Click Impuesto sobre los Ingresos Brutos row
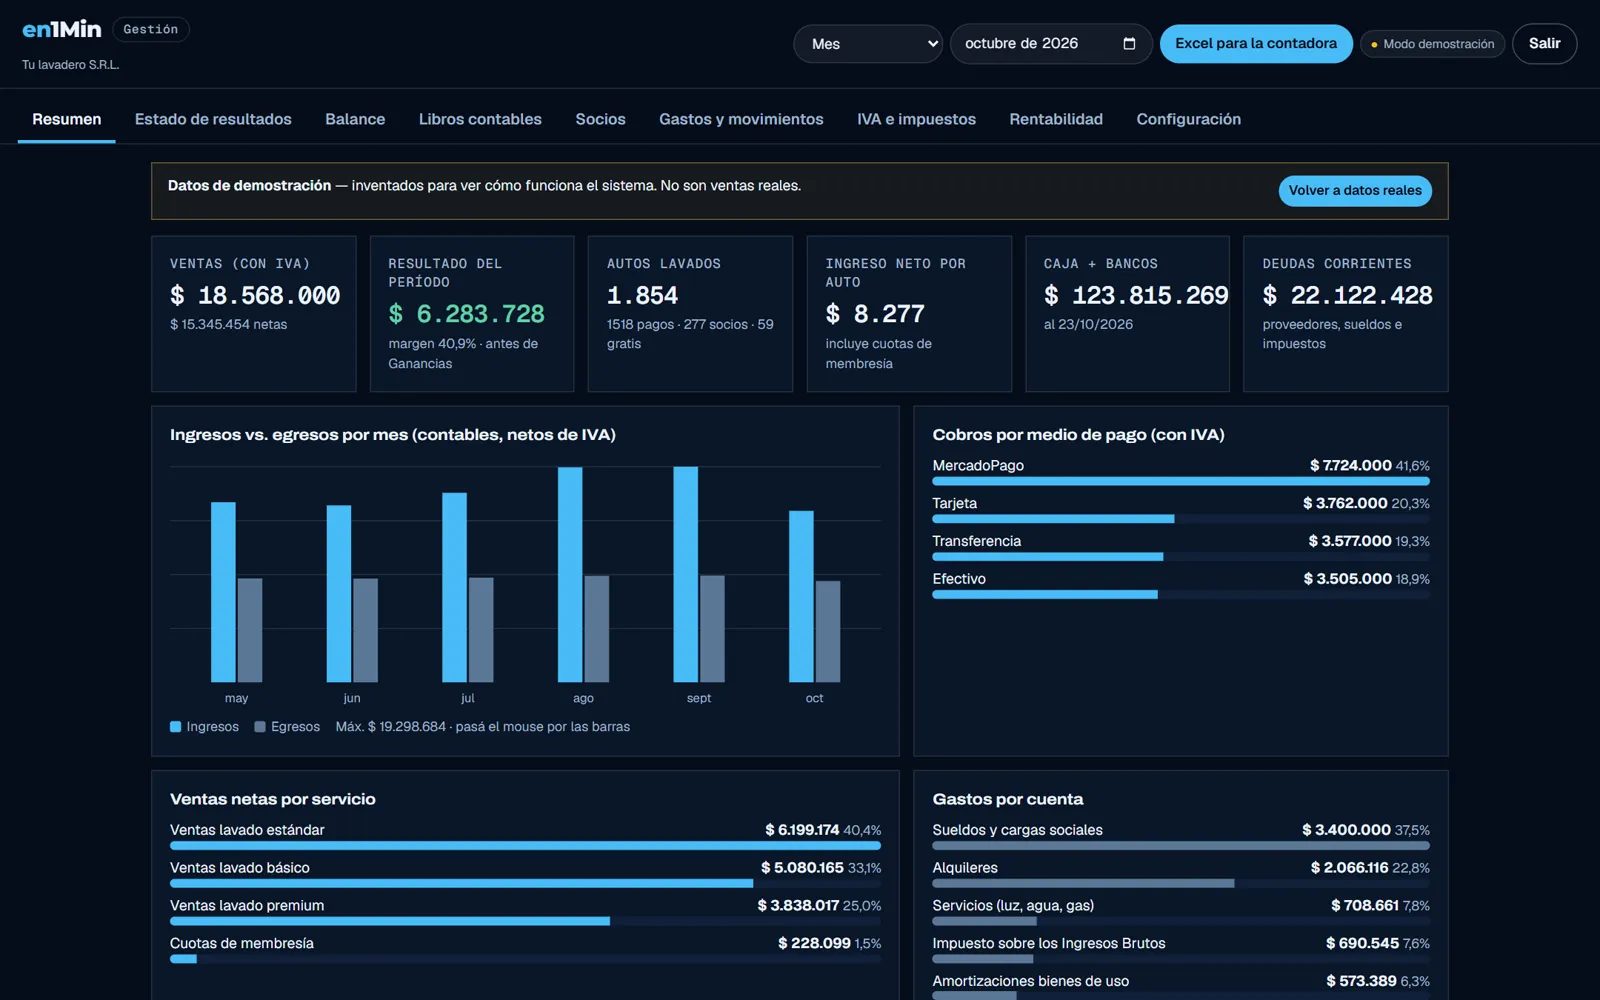Viewport: 1600px width, 1000px height. point(1181,949)
